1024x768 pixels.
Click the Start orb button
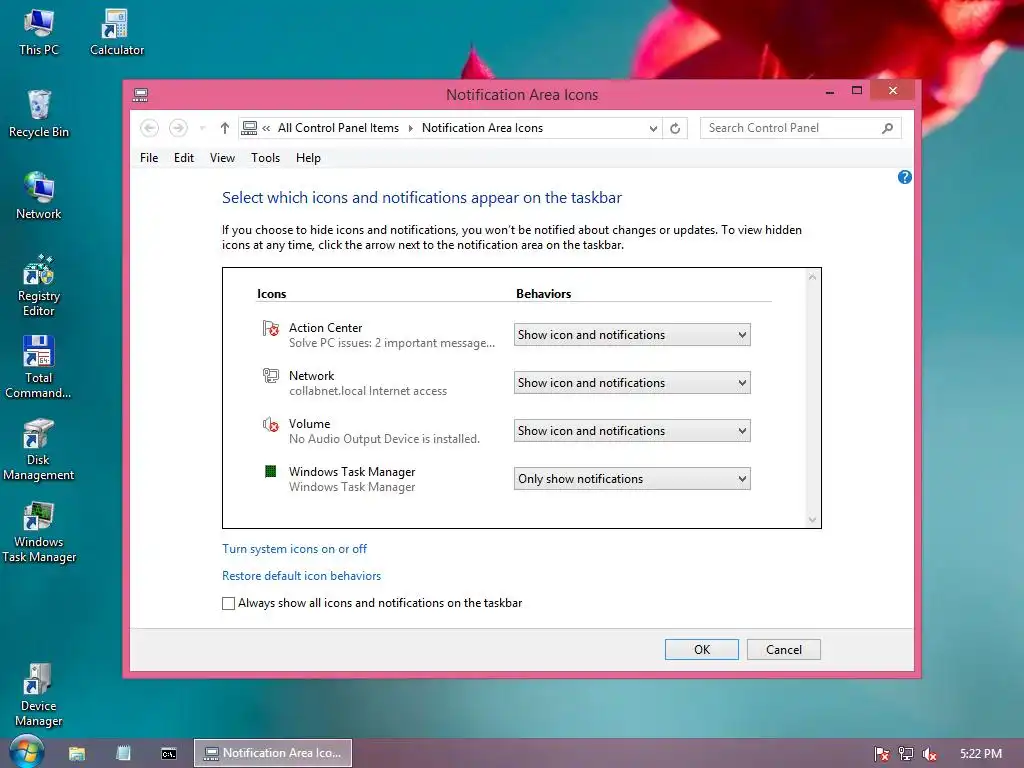coord(27,752)
